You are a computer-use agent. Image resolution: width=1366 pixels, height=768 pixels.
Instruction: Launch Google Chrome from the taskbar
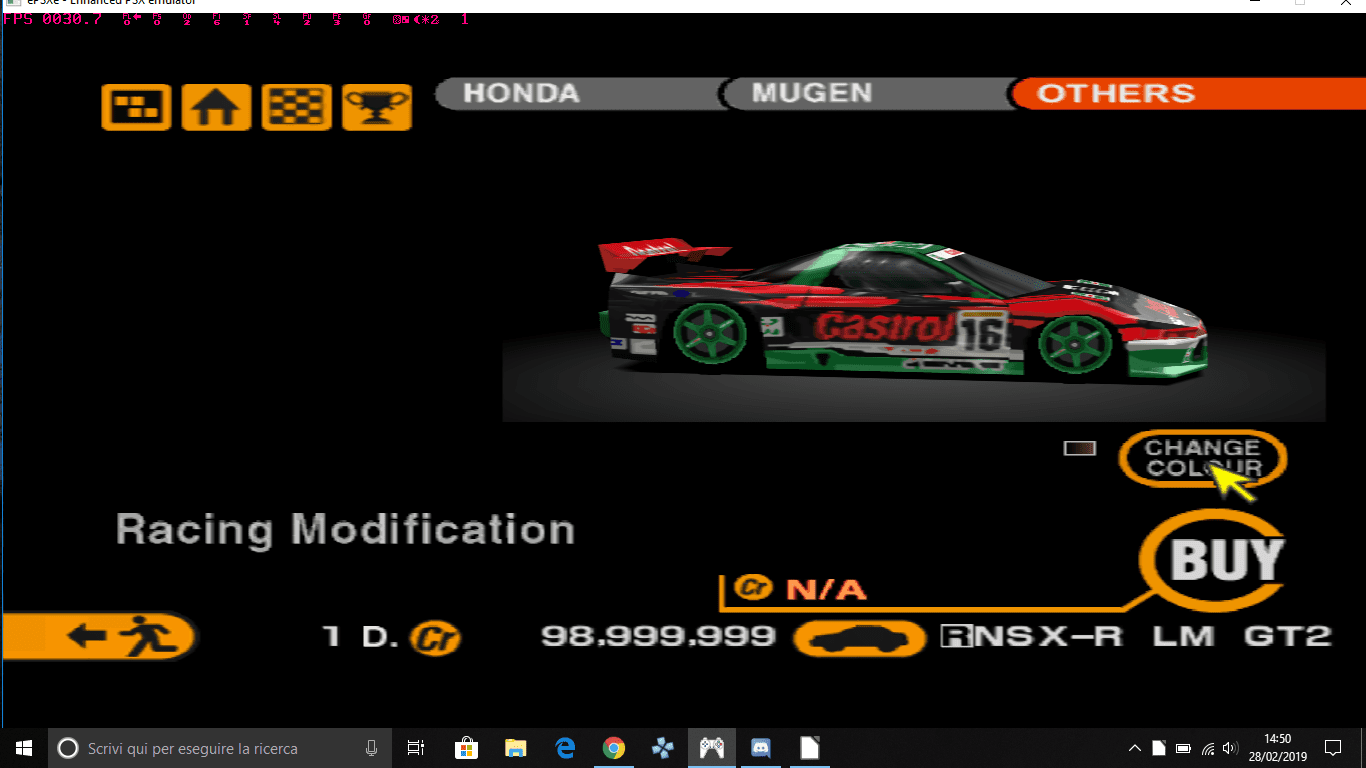point(614,748)
